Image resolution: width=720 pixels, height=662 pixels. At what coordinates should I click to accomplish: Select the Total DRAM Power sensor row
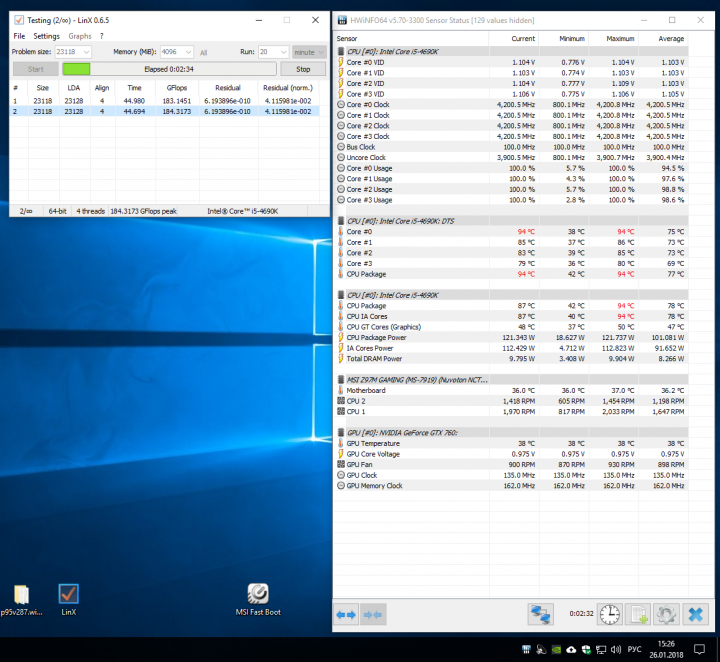[x=512, y=359]
